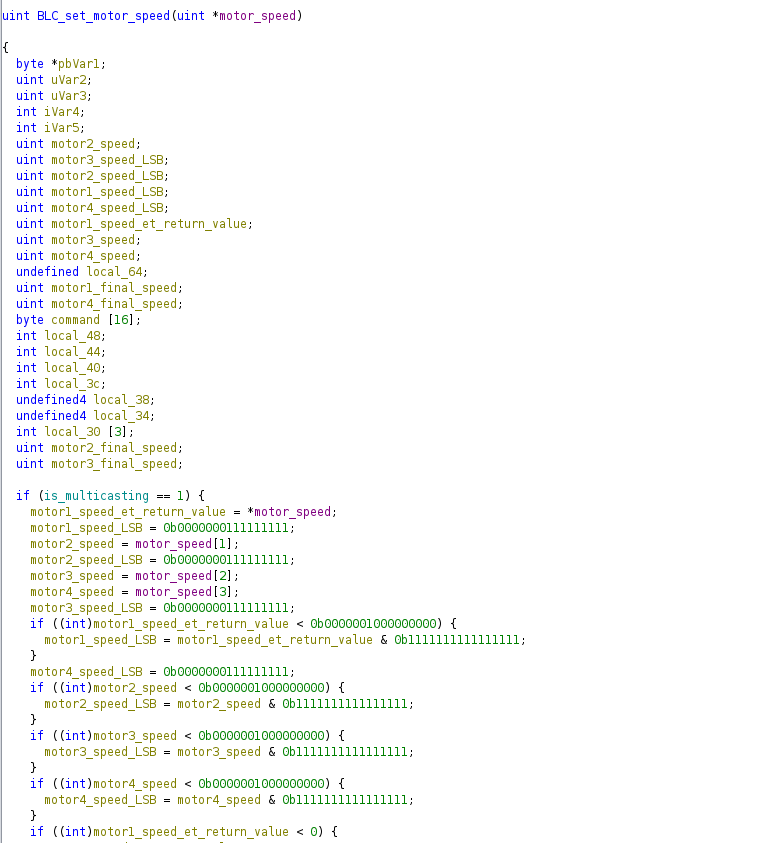Select the local_64 undefined variable
775x843 pixels.
click(x=114, y=272)
